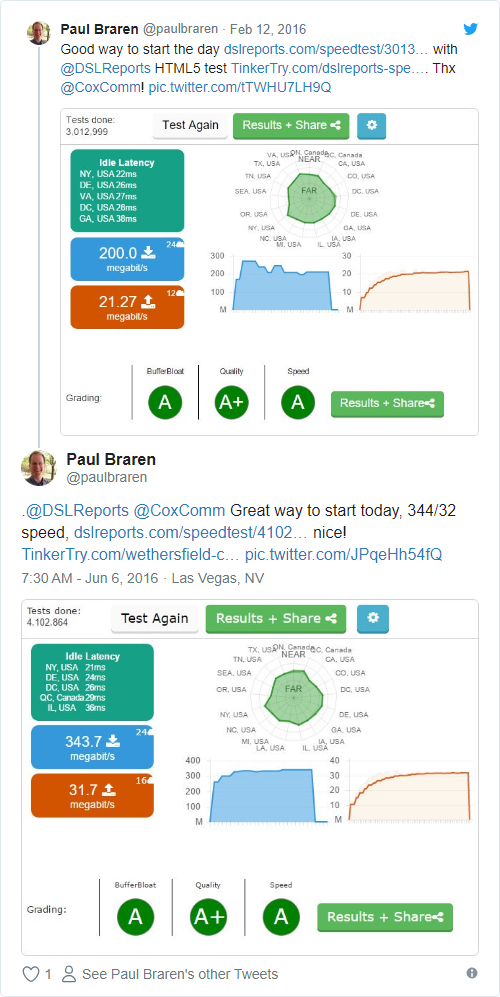
Task: Click See Paul Braren's other Tweets
Action: coord(179,973)
